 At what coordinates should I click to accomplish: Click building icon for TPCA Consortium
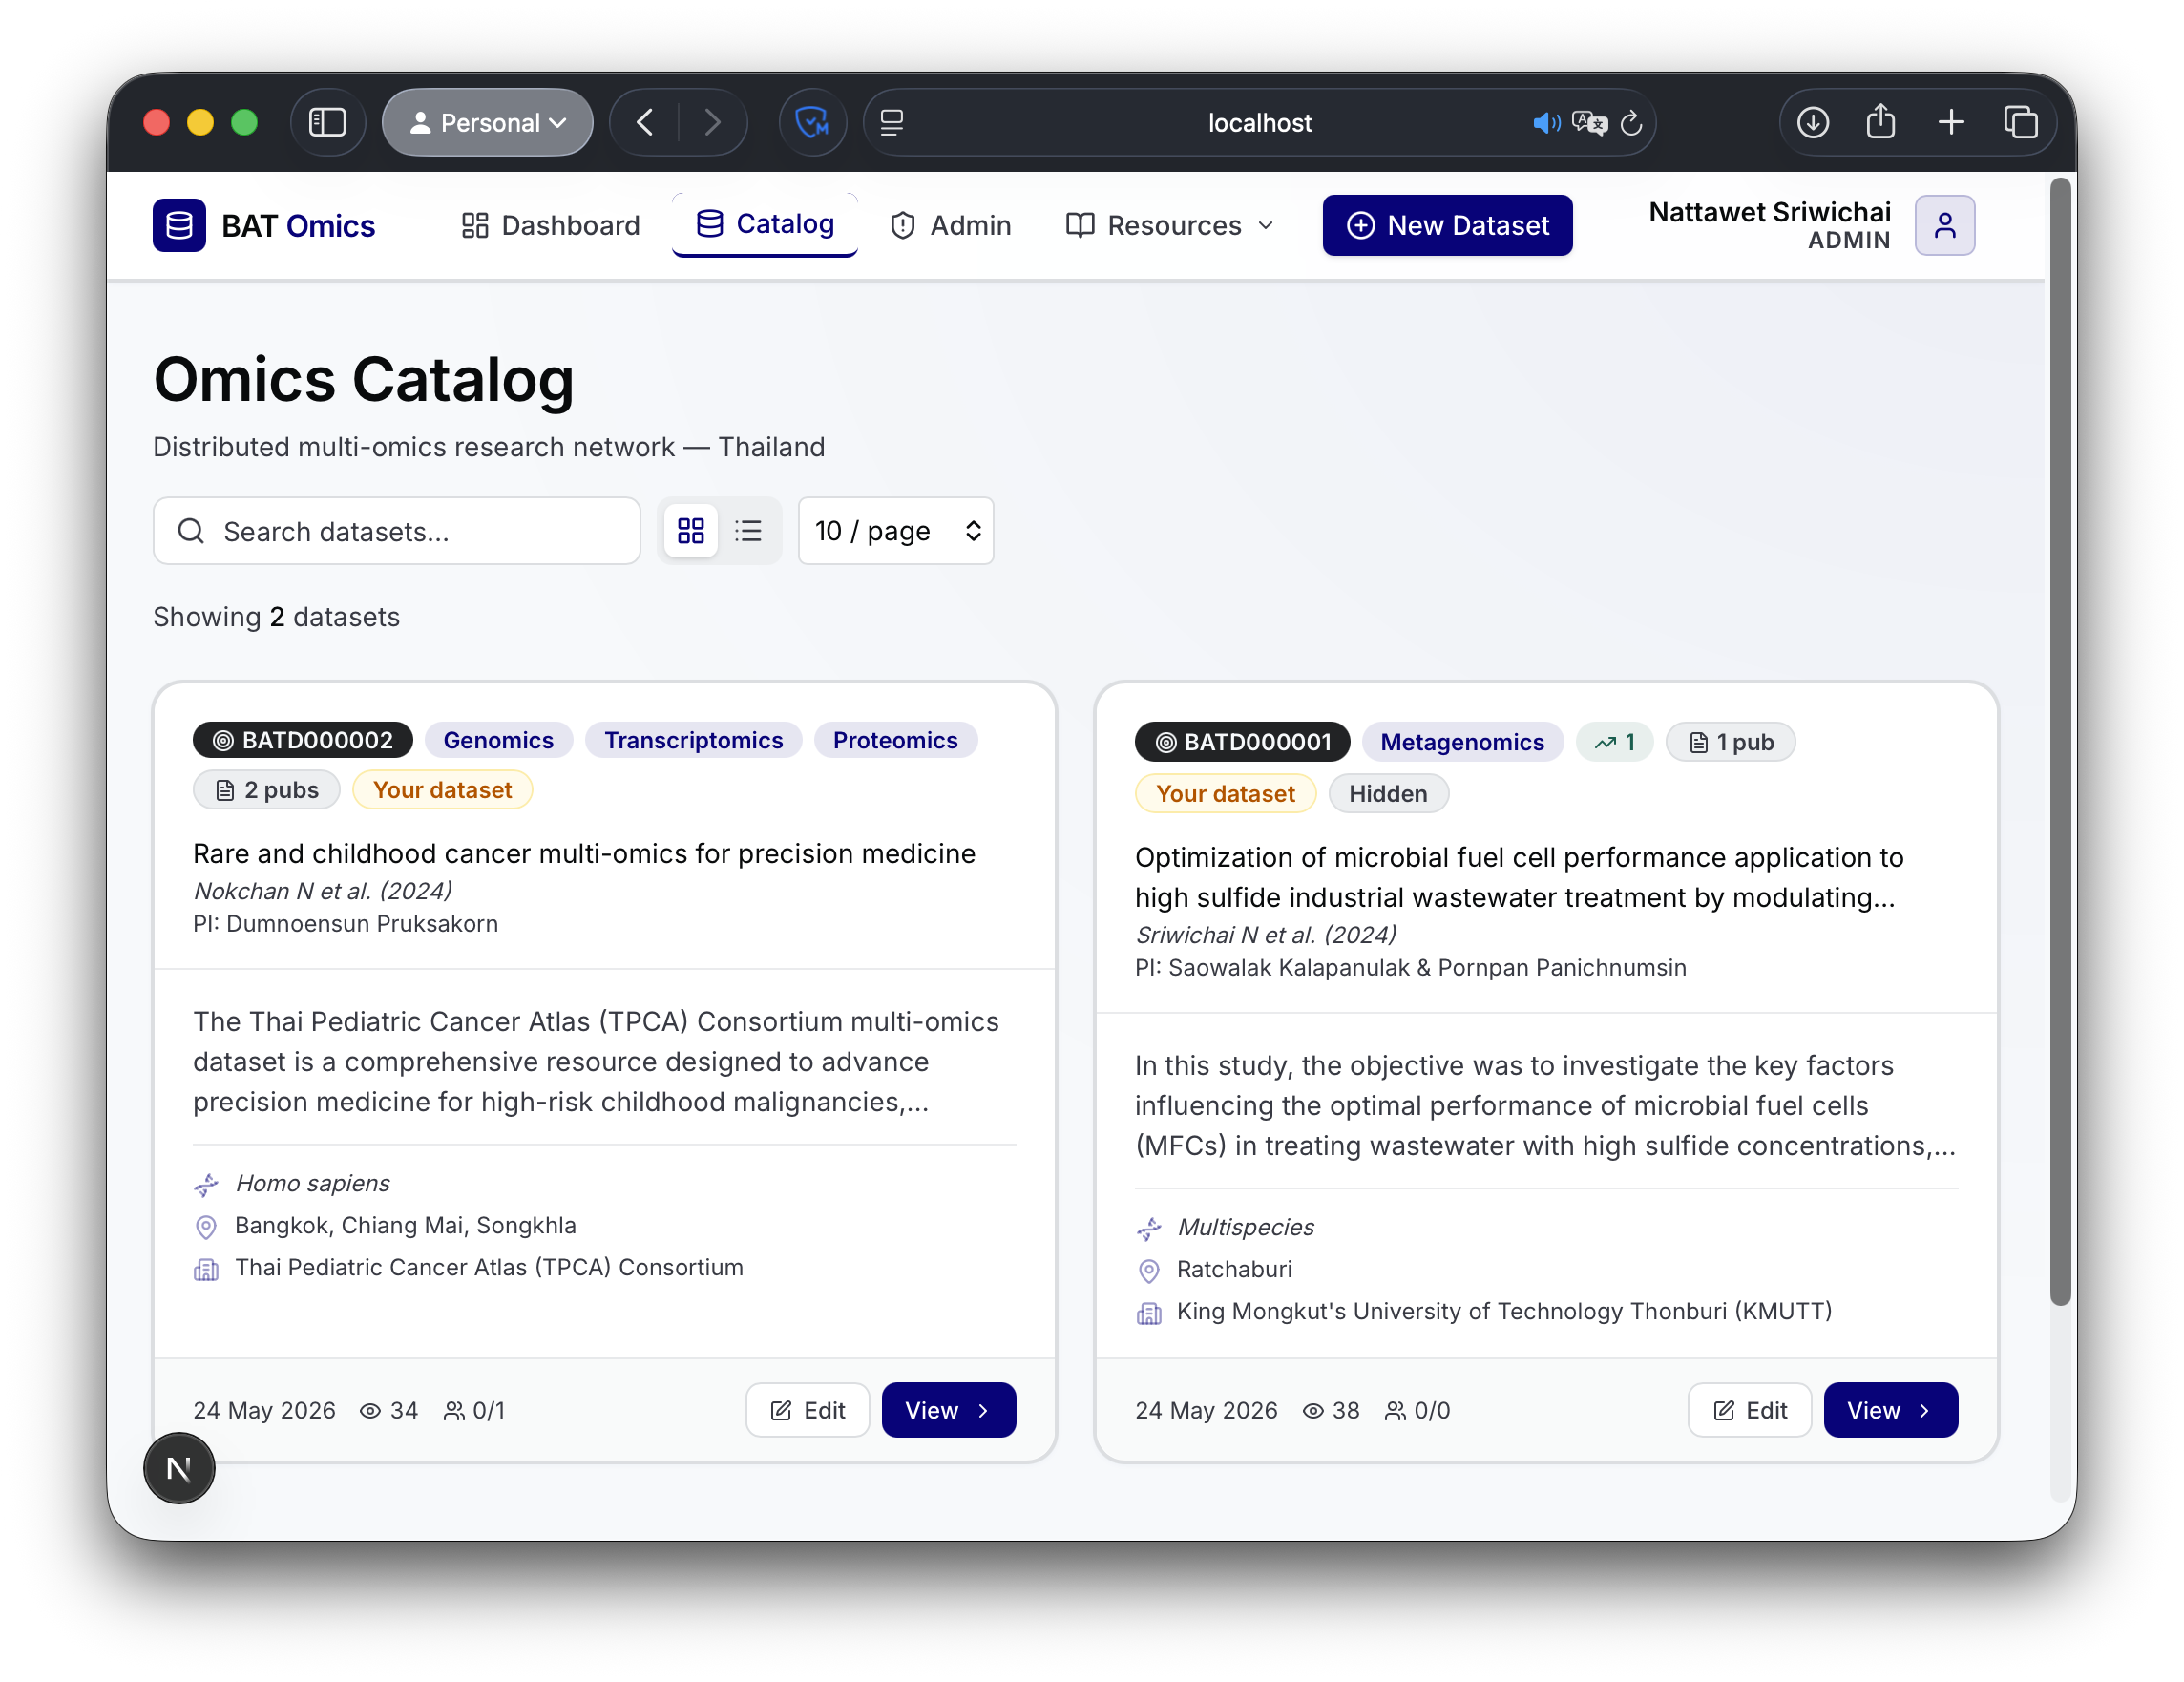(x=206, y=1269)
